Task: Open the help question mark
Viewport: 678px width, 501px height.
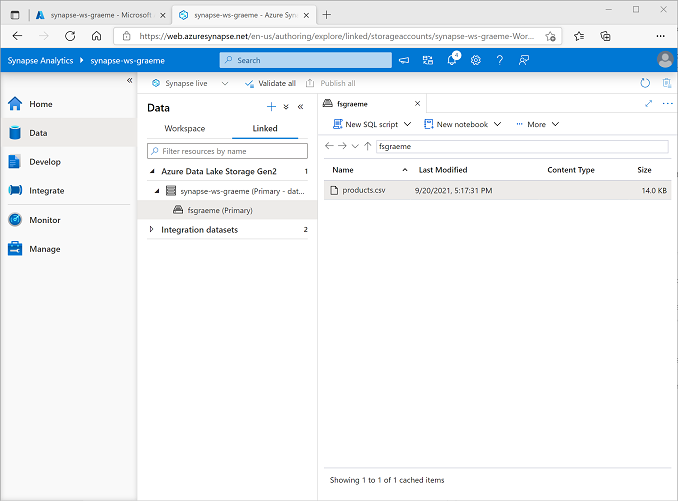Action: (x=499, y=60)
